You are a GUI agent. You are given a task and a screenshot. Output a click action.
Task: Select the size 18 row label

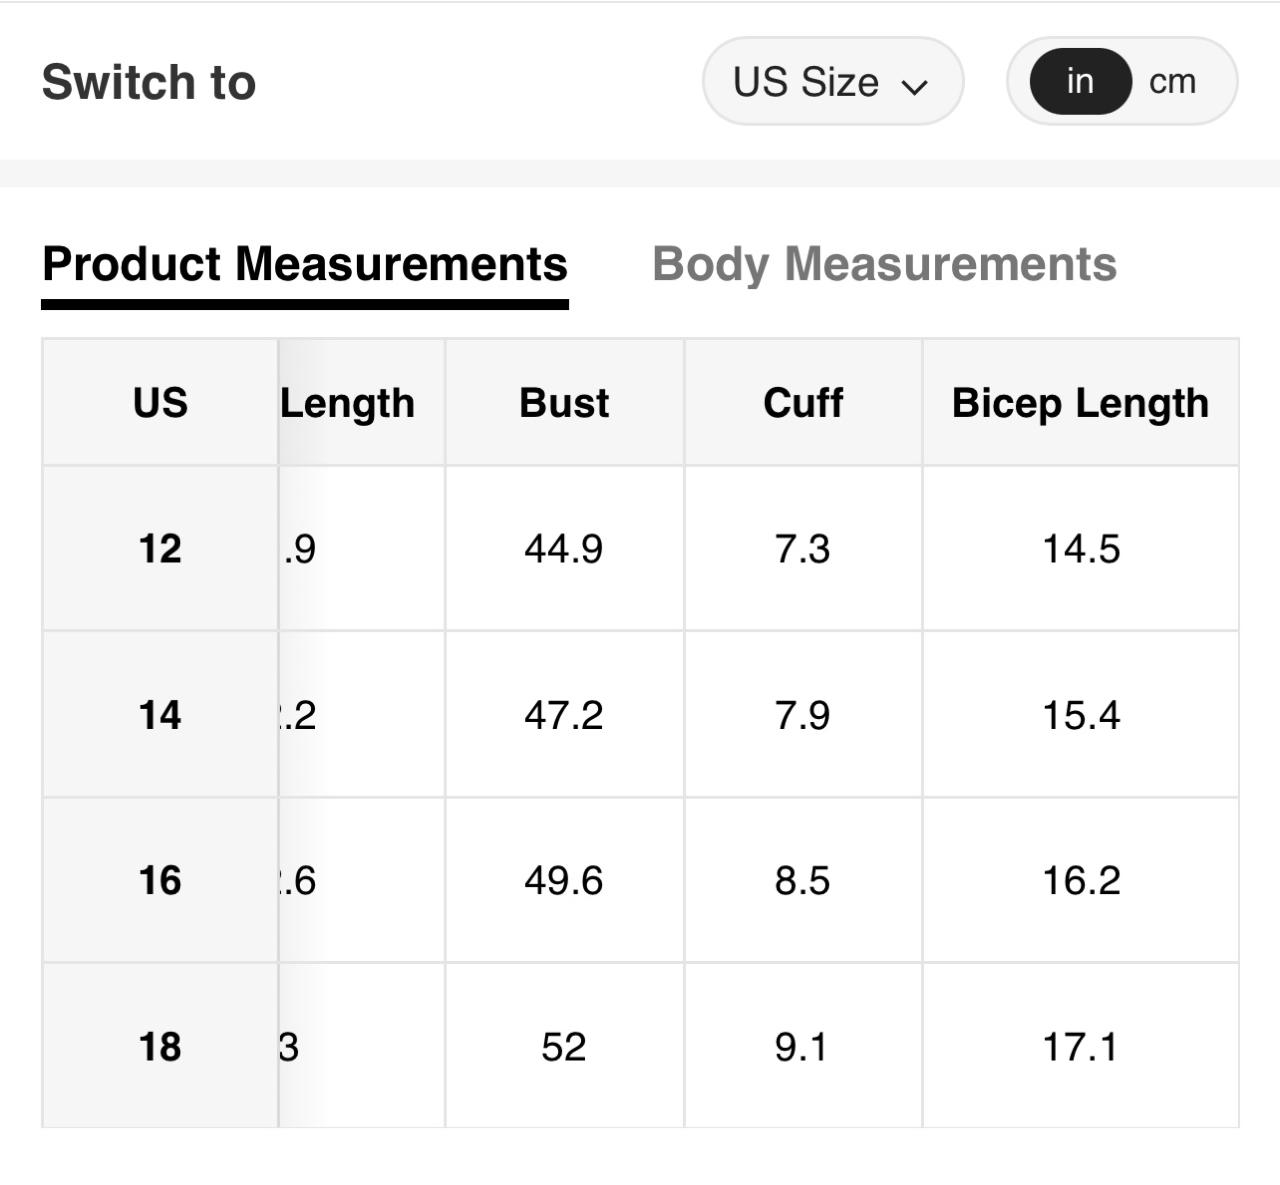(x=160, y=1047)
